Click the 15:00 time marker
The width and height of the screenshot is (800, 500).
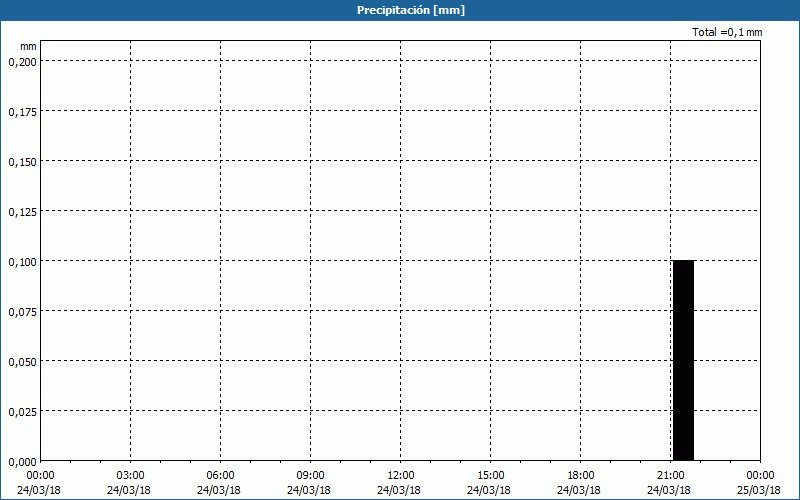(490, 475)
